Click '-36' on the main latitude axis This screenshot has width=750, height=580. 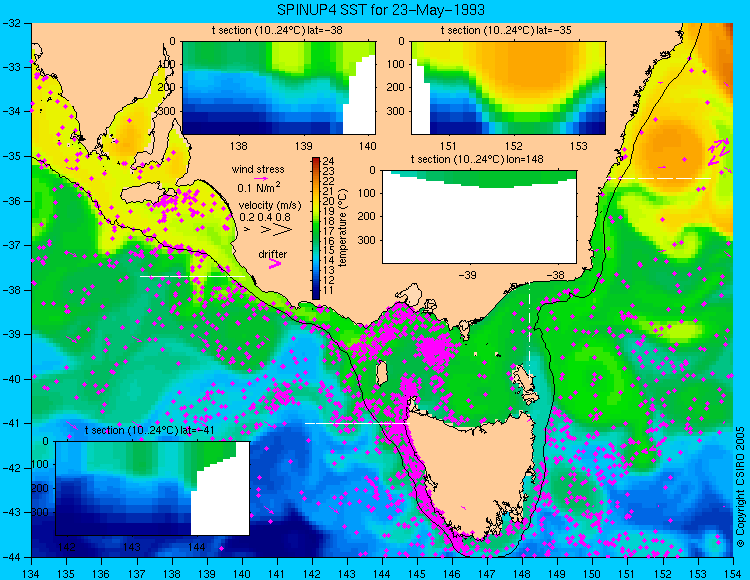[11, 201]
